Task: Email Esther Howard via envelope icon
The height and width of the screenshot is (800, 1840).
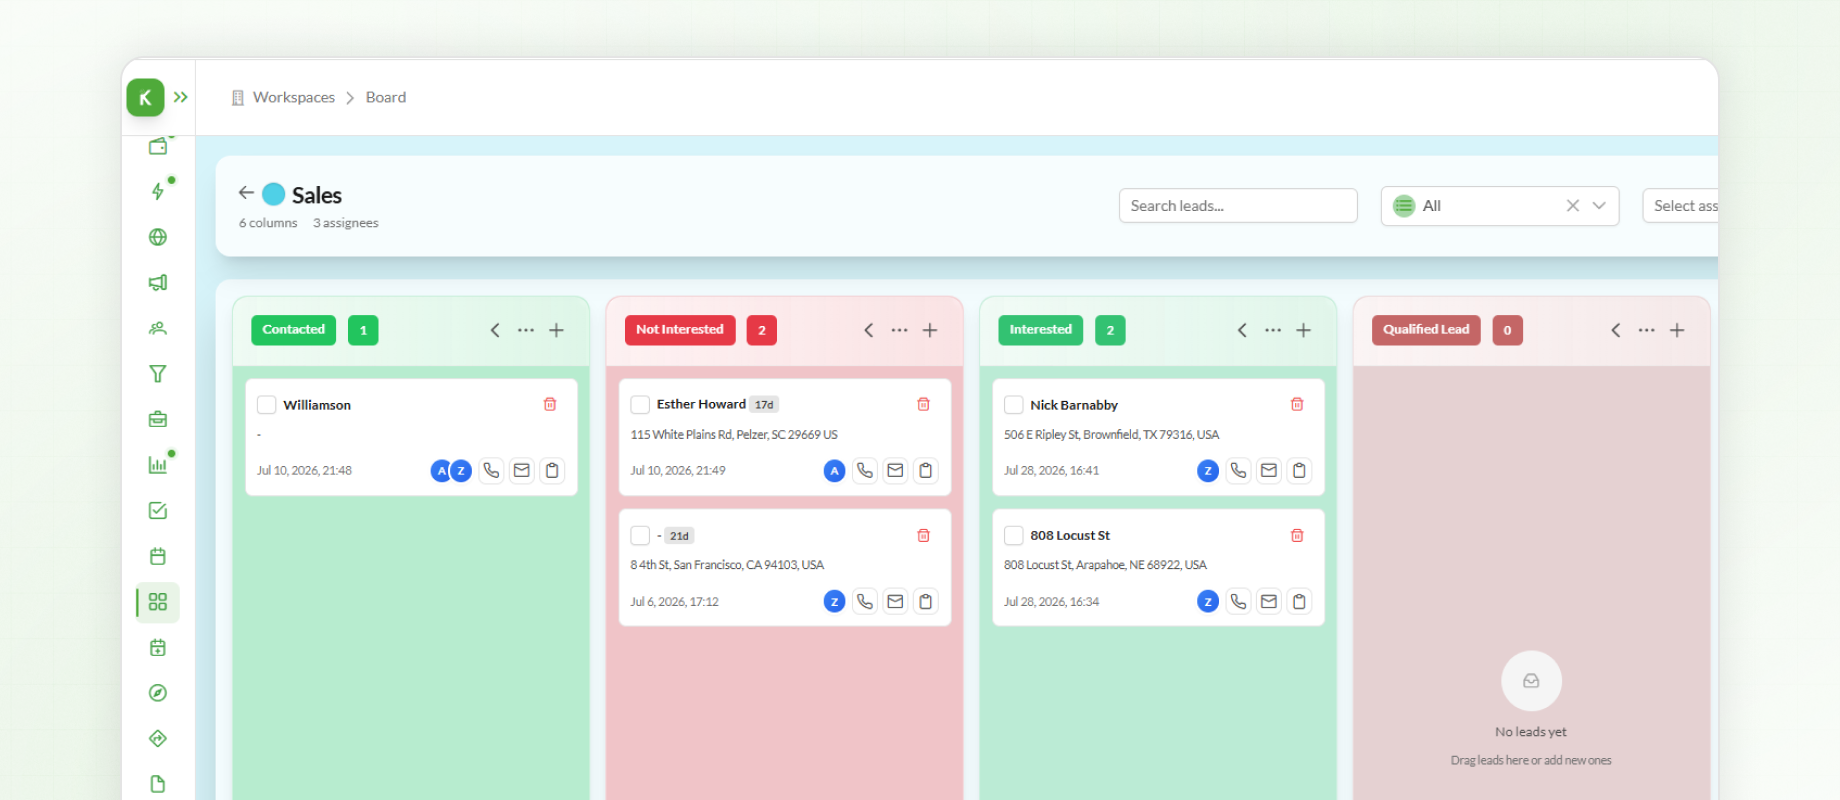Action: pyautogui.click(x=896, y=470)
